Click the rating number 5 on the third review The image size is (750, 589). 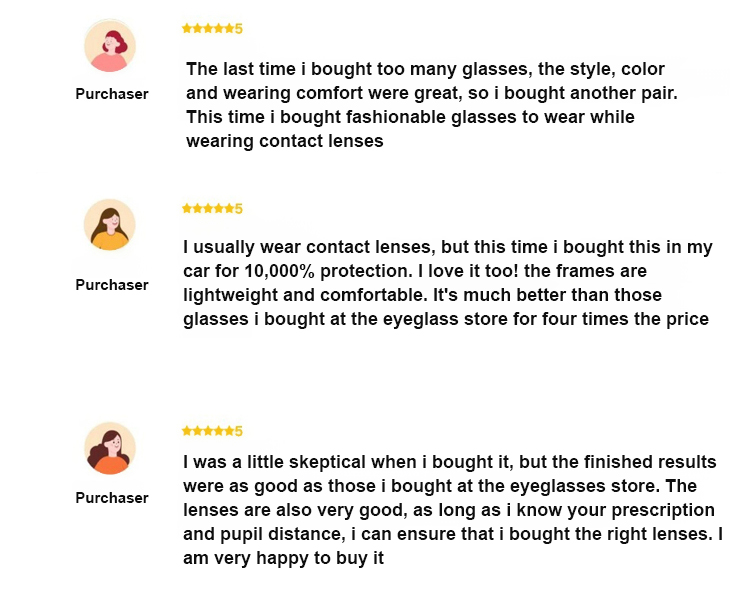pos(239,431)
